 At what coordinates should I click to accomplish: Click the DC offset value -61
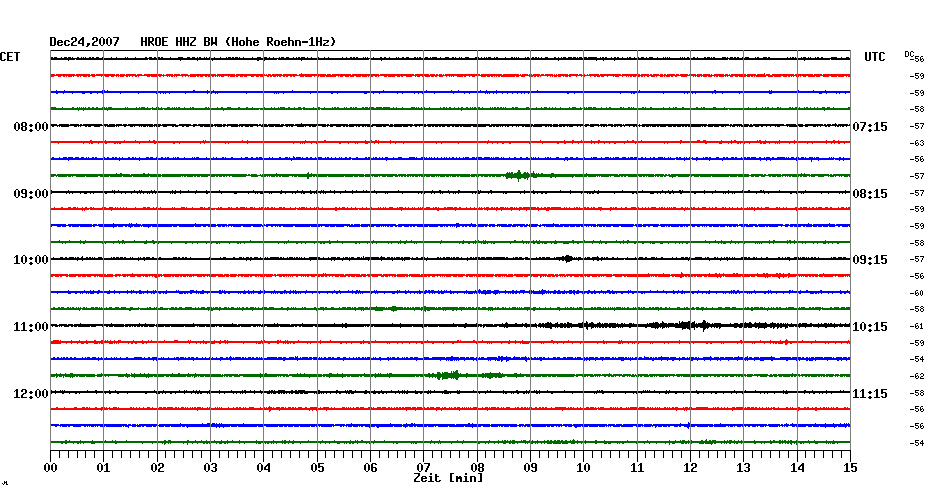tap(918, 326)
